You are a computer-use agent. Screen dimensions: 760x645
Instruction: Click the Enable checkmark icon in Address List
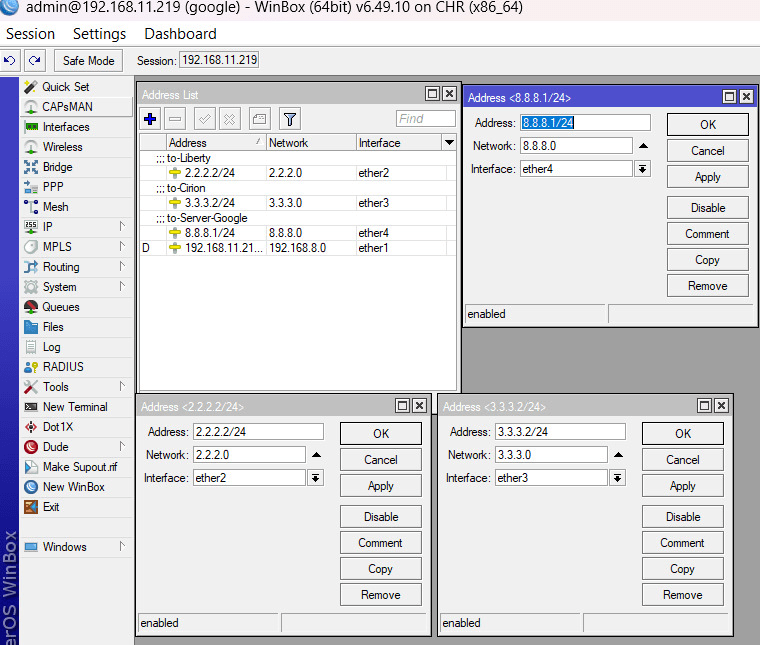coord(205,119)
